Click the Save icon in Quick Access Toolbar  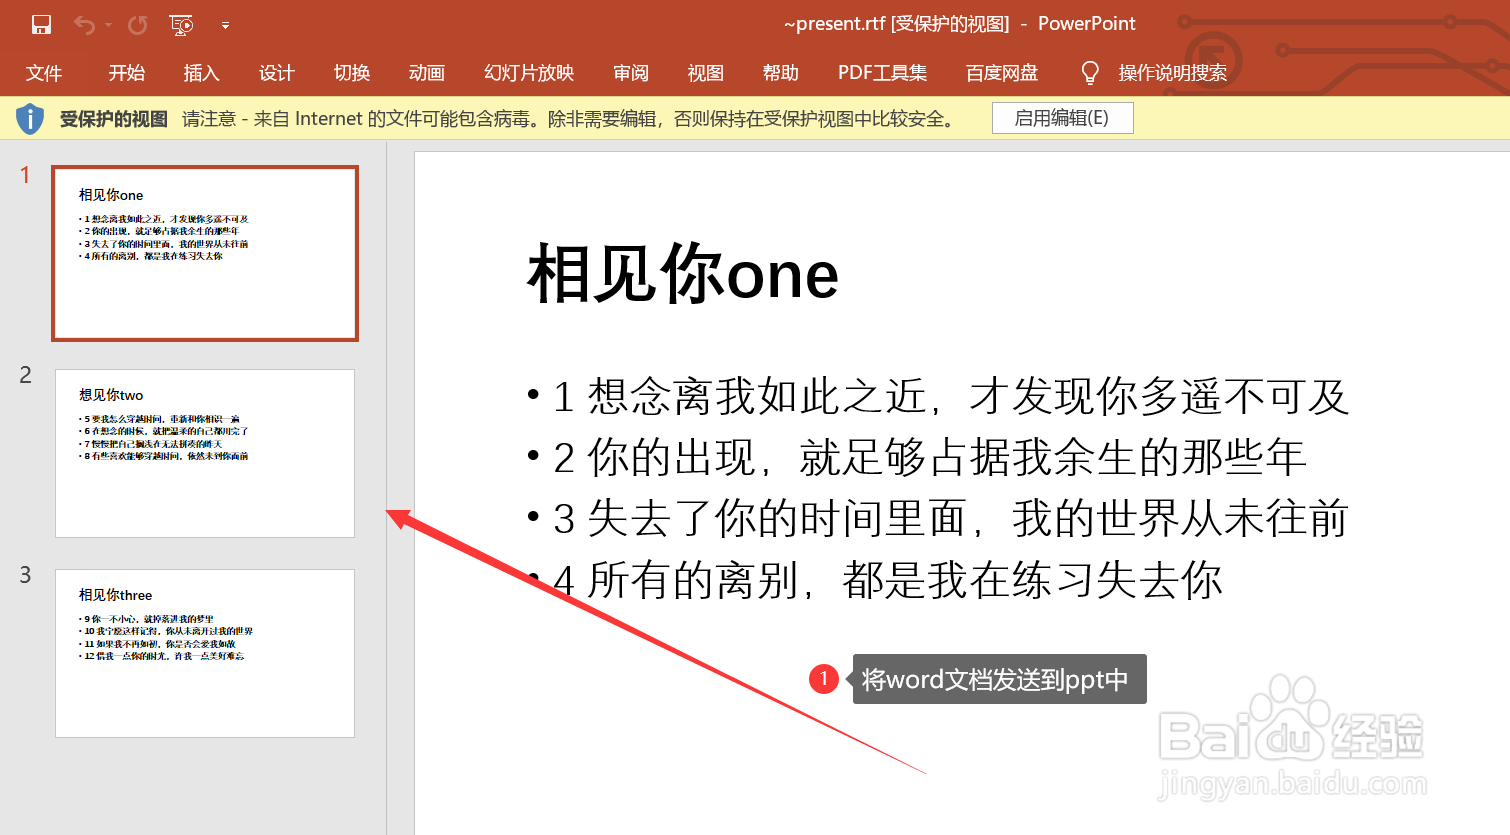(x=40, y=23)
